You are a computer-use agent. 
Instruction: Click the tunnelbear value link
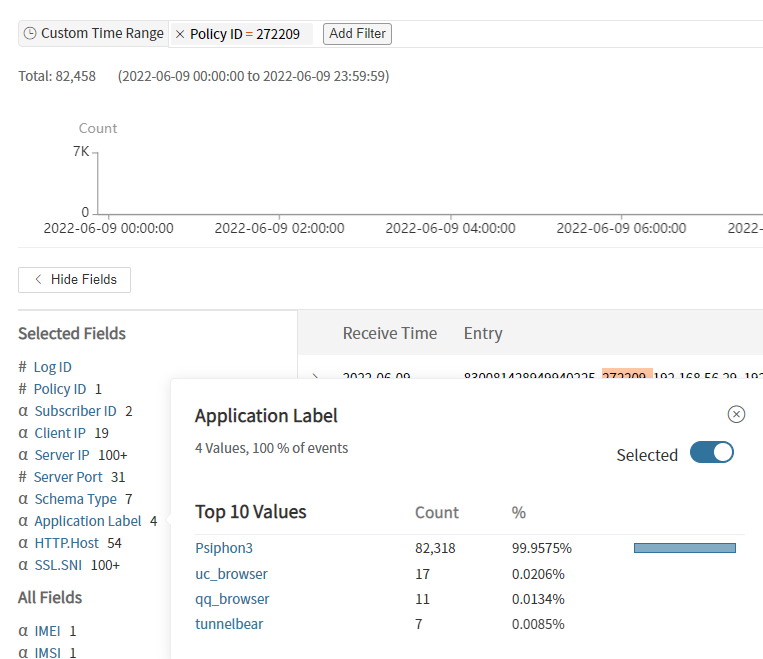229,624
